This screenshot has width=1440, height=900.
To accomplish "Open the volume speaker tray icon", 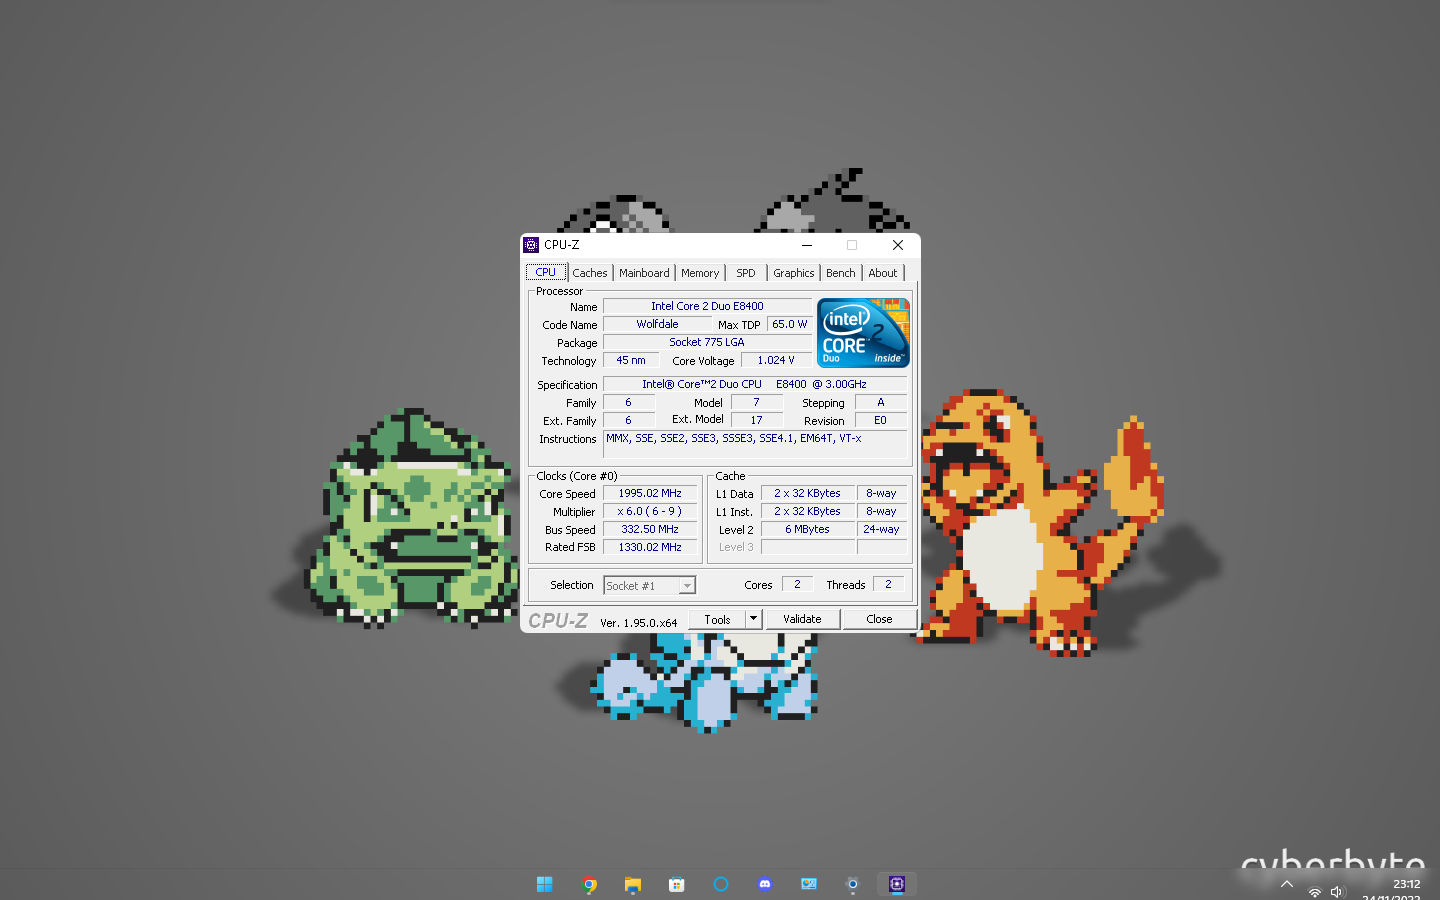I will click(x=1337, y=892).
